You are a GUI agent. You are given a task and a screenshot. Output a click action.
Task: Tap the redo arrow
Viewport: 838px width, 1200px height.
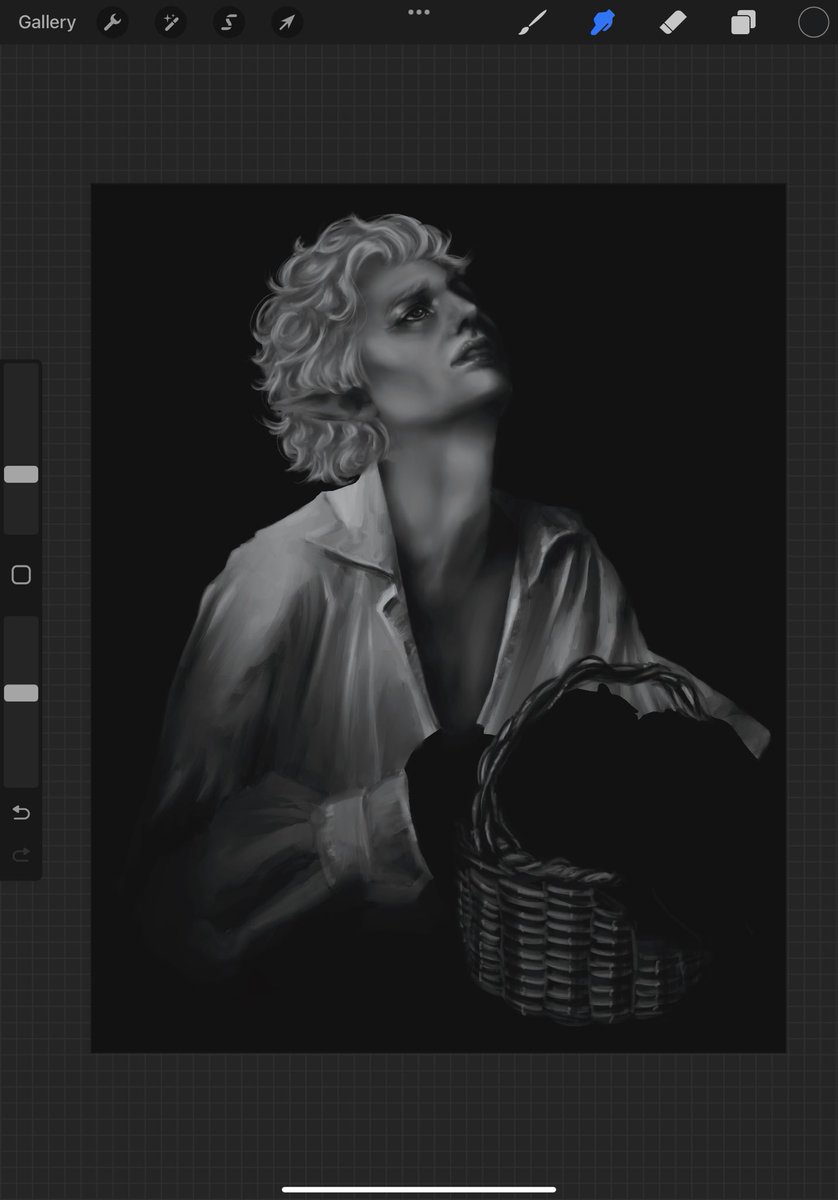click(21, 855)
